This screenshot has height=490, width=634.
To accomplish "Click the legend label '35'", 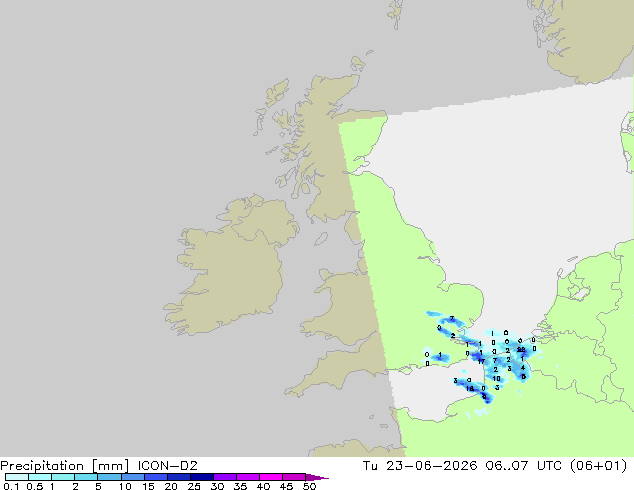I will pyautogui.click(x=240, y=486).
